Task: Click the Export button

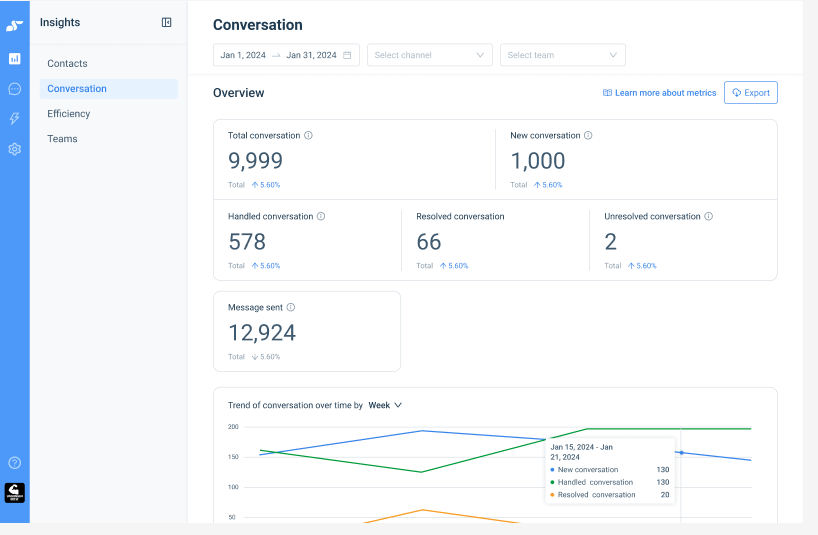Action: [x=750, y=93]
